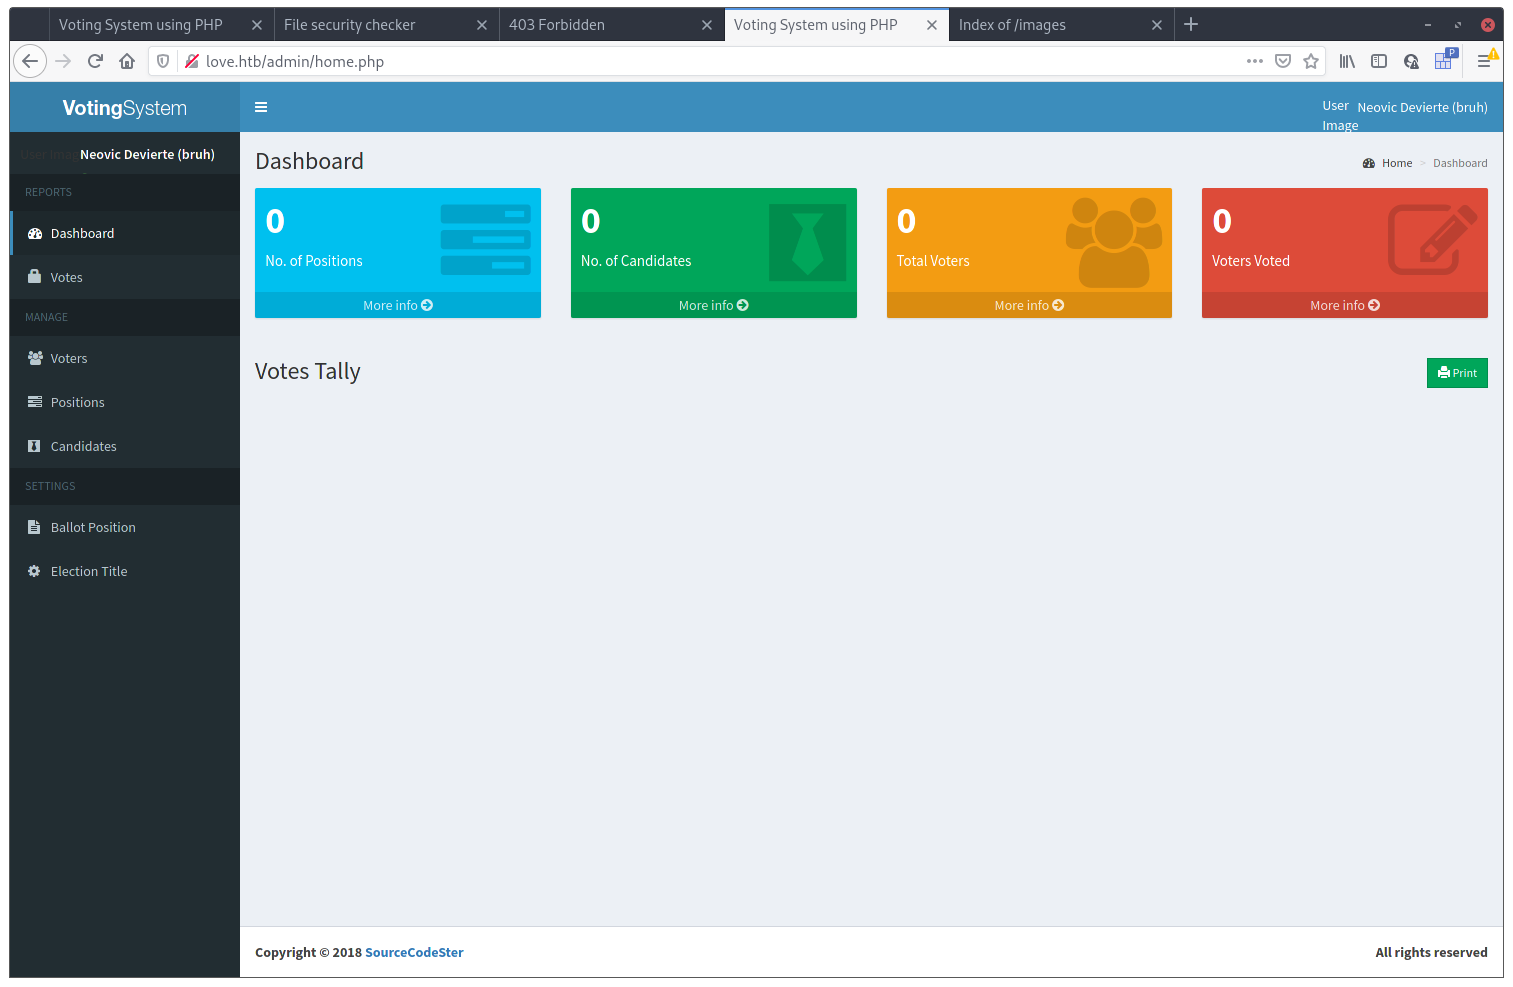
Task: Click More info on Voters Voted card
Action: click(x=1344, y=305)
